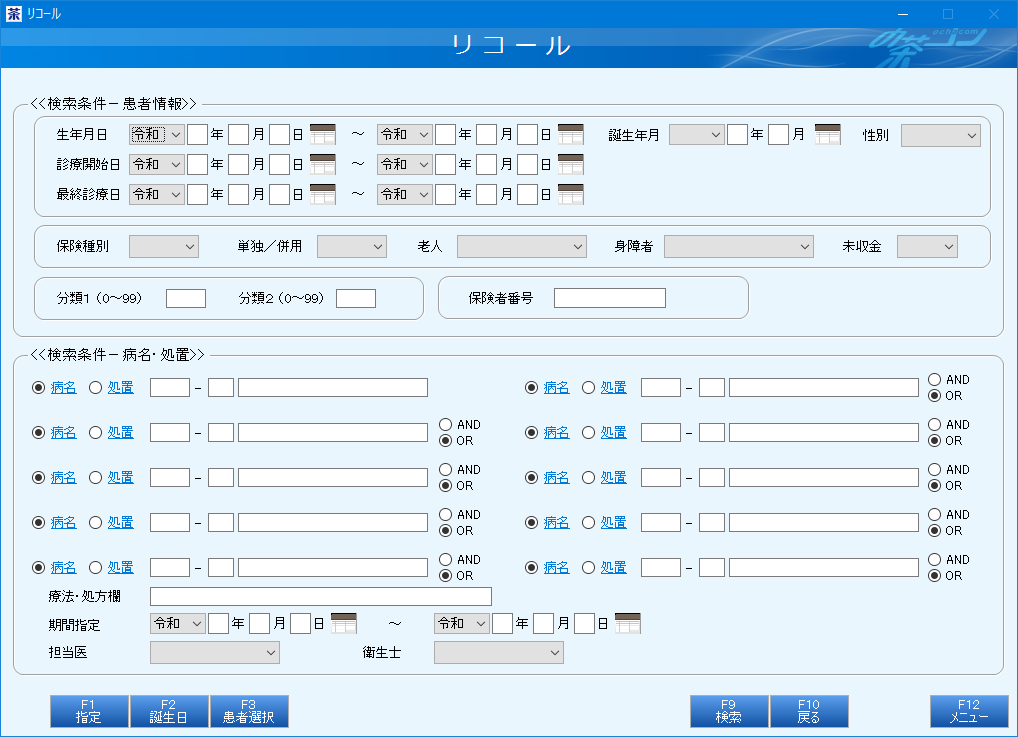Select AND for third left condition row

(x=445, y=469)
